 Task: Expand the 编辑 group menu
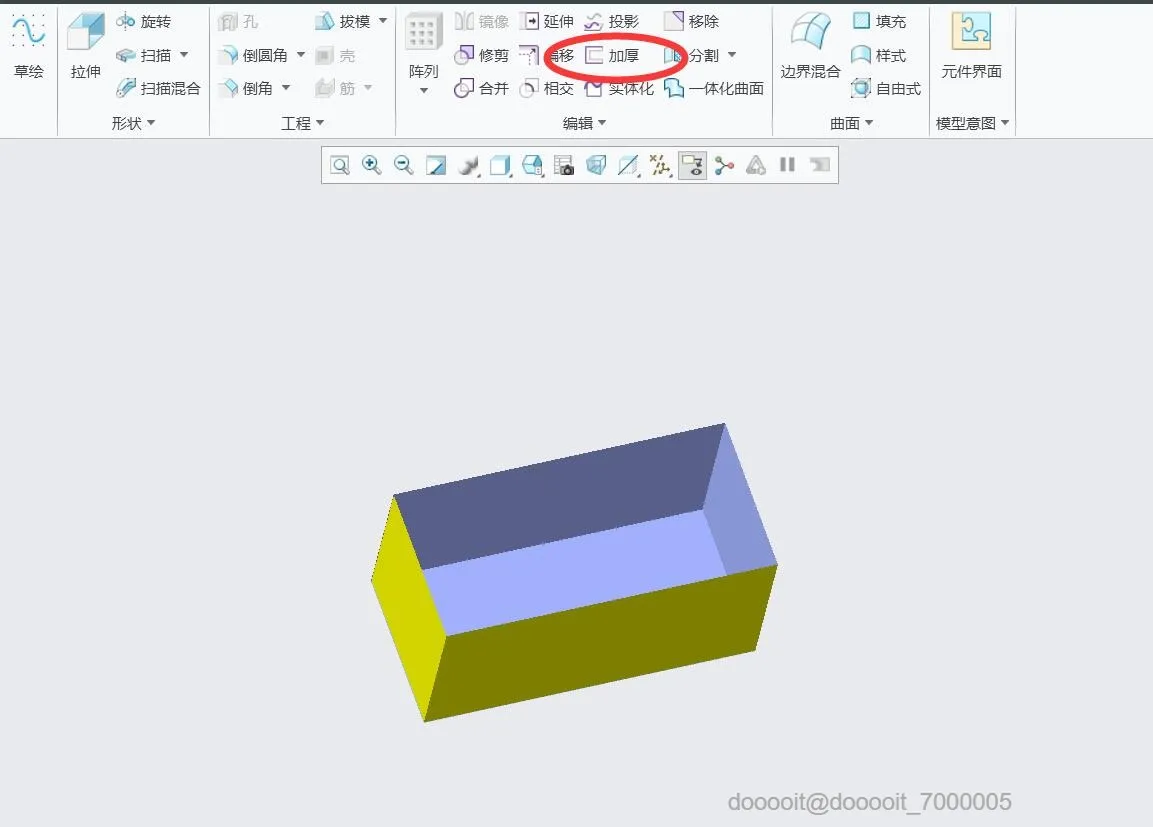[585, 123]
